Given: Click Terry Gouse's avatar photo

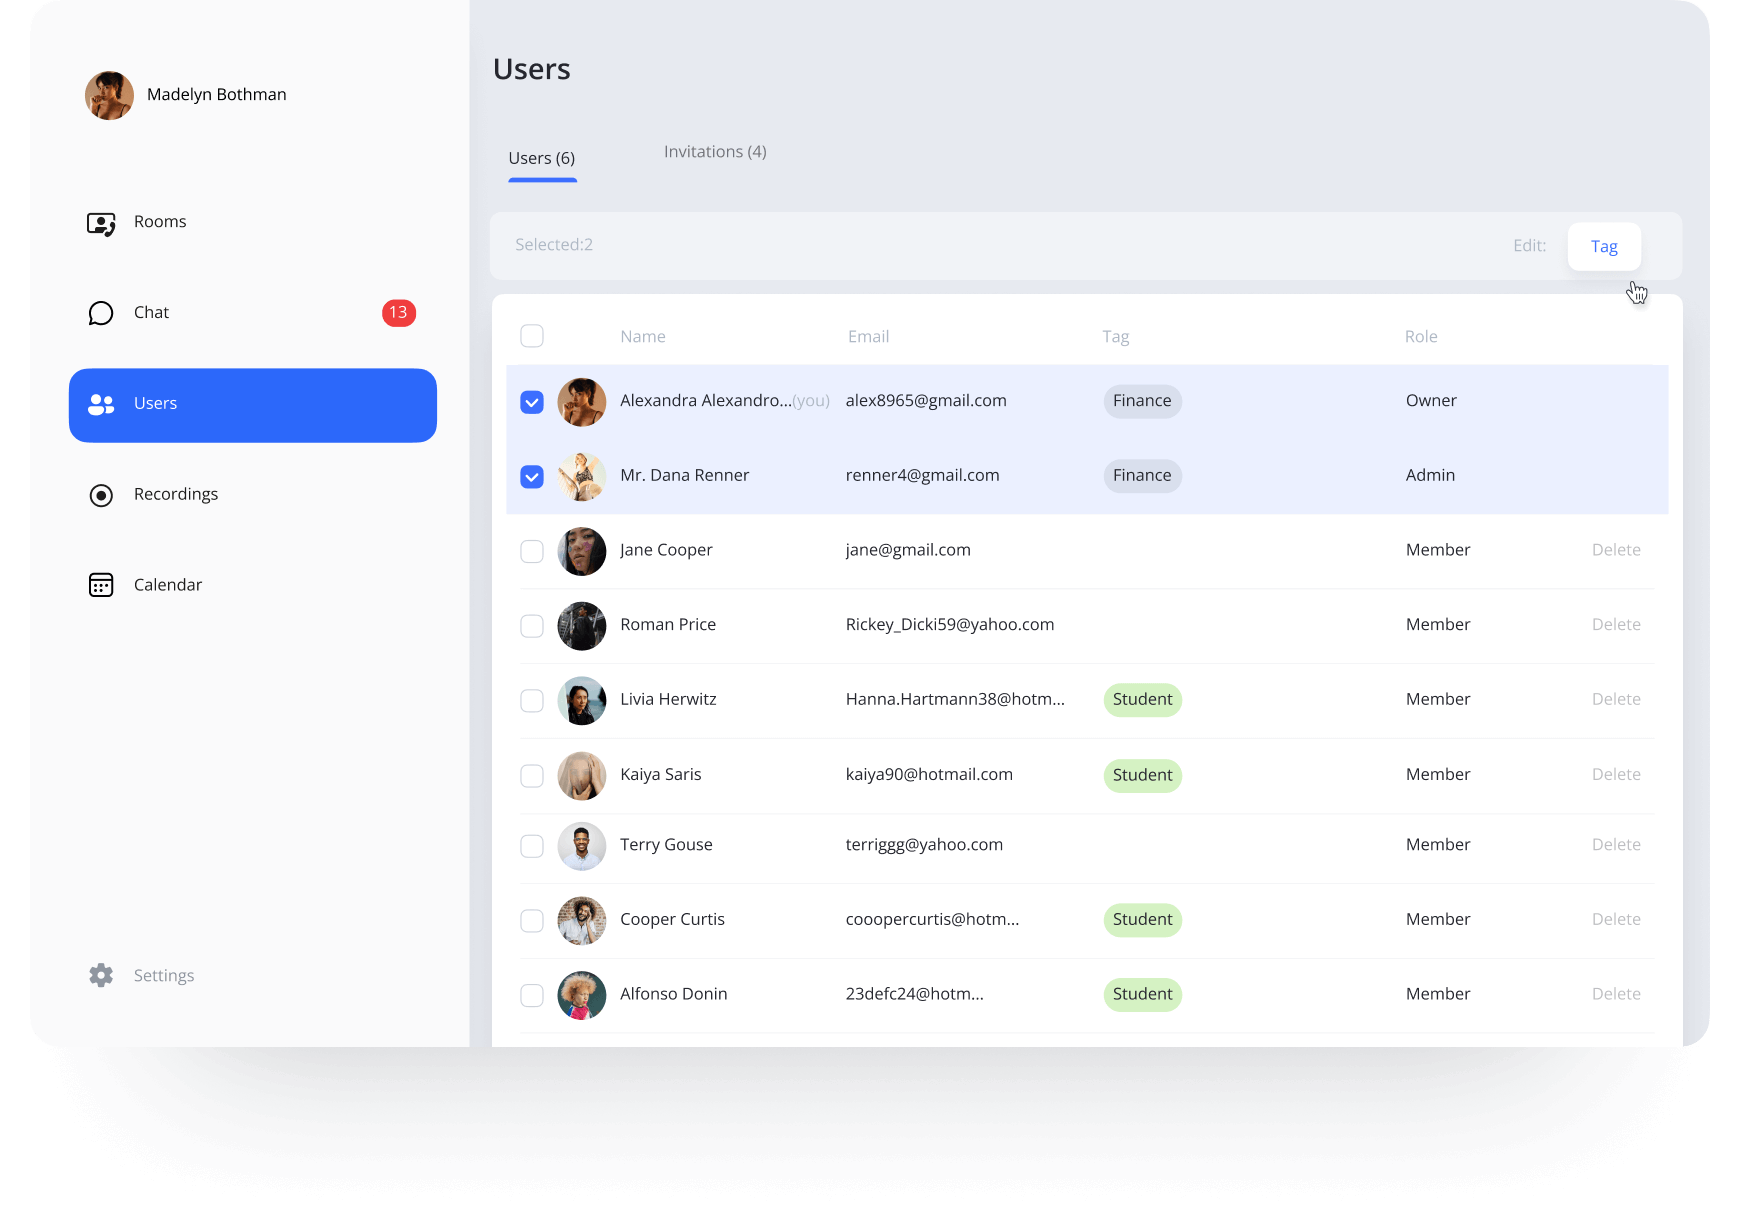Looking at the screenshot, I should click(582, 846).
